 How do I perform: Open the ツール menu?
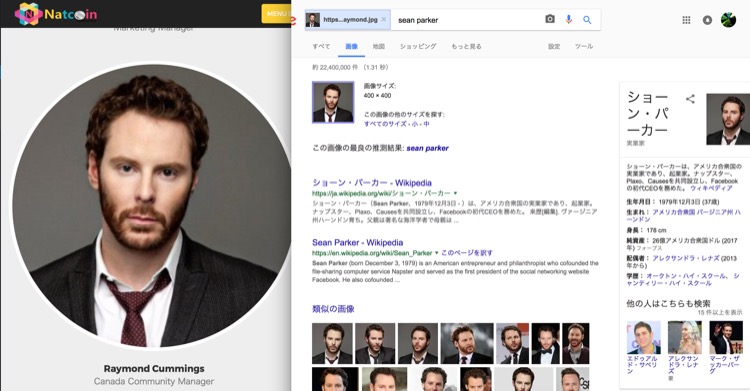584,46
